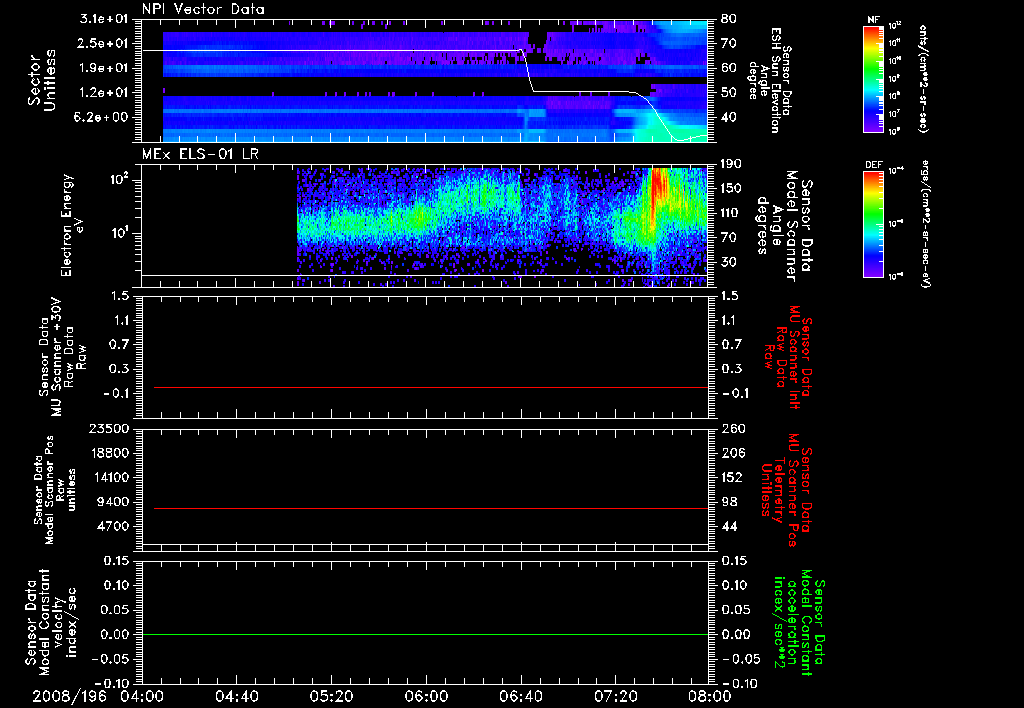Click the 2.5e+01 sector tick label
Screen dimensions: 1024x708
pyautogui.click(x=104, y=43)
